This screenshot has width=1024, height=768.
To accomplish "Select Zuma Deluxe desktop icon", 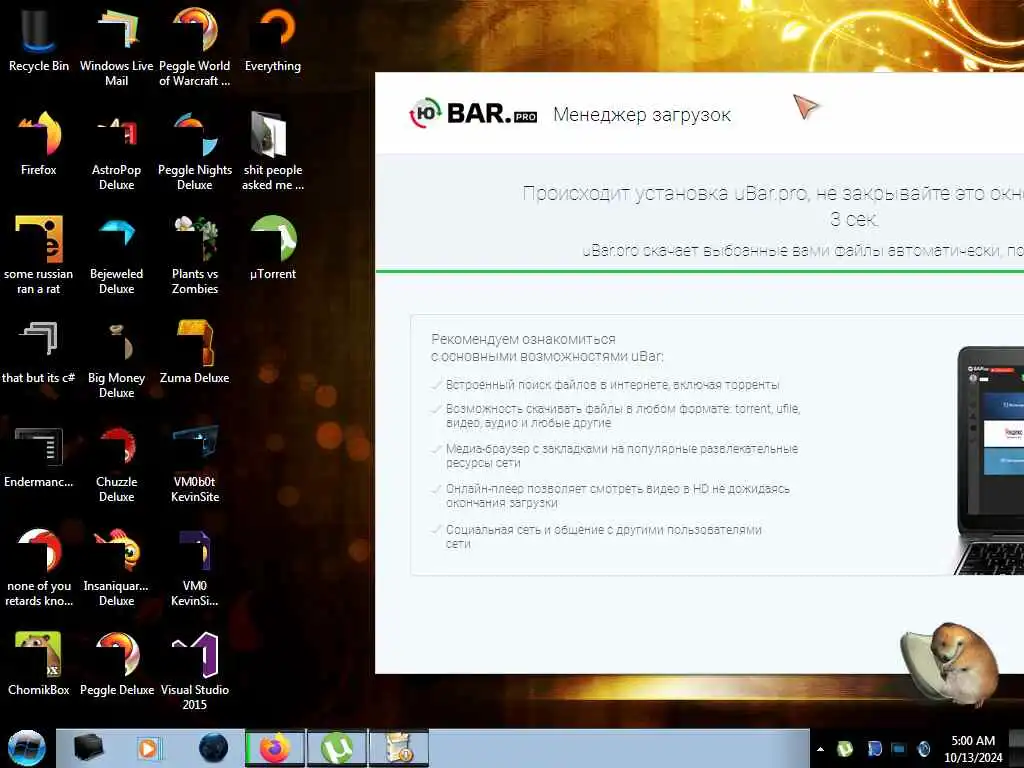I will coord(195,351).
